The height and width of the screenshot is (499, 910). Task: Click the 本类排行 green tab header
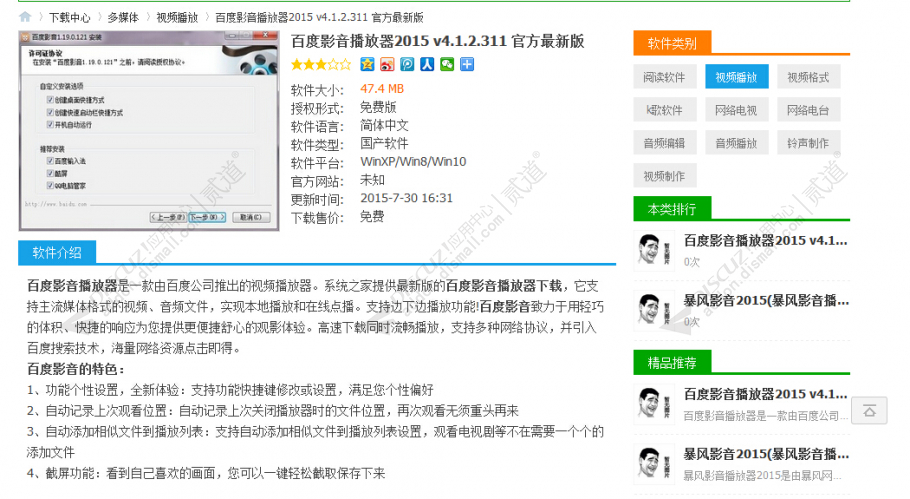click(672, 209)
